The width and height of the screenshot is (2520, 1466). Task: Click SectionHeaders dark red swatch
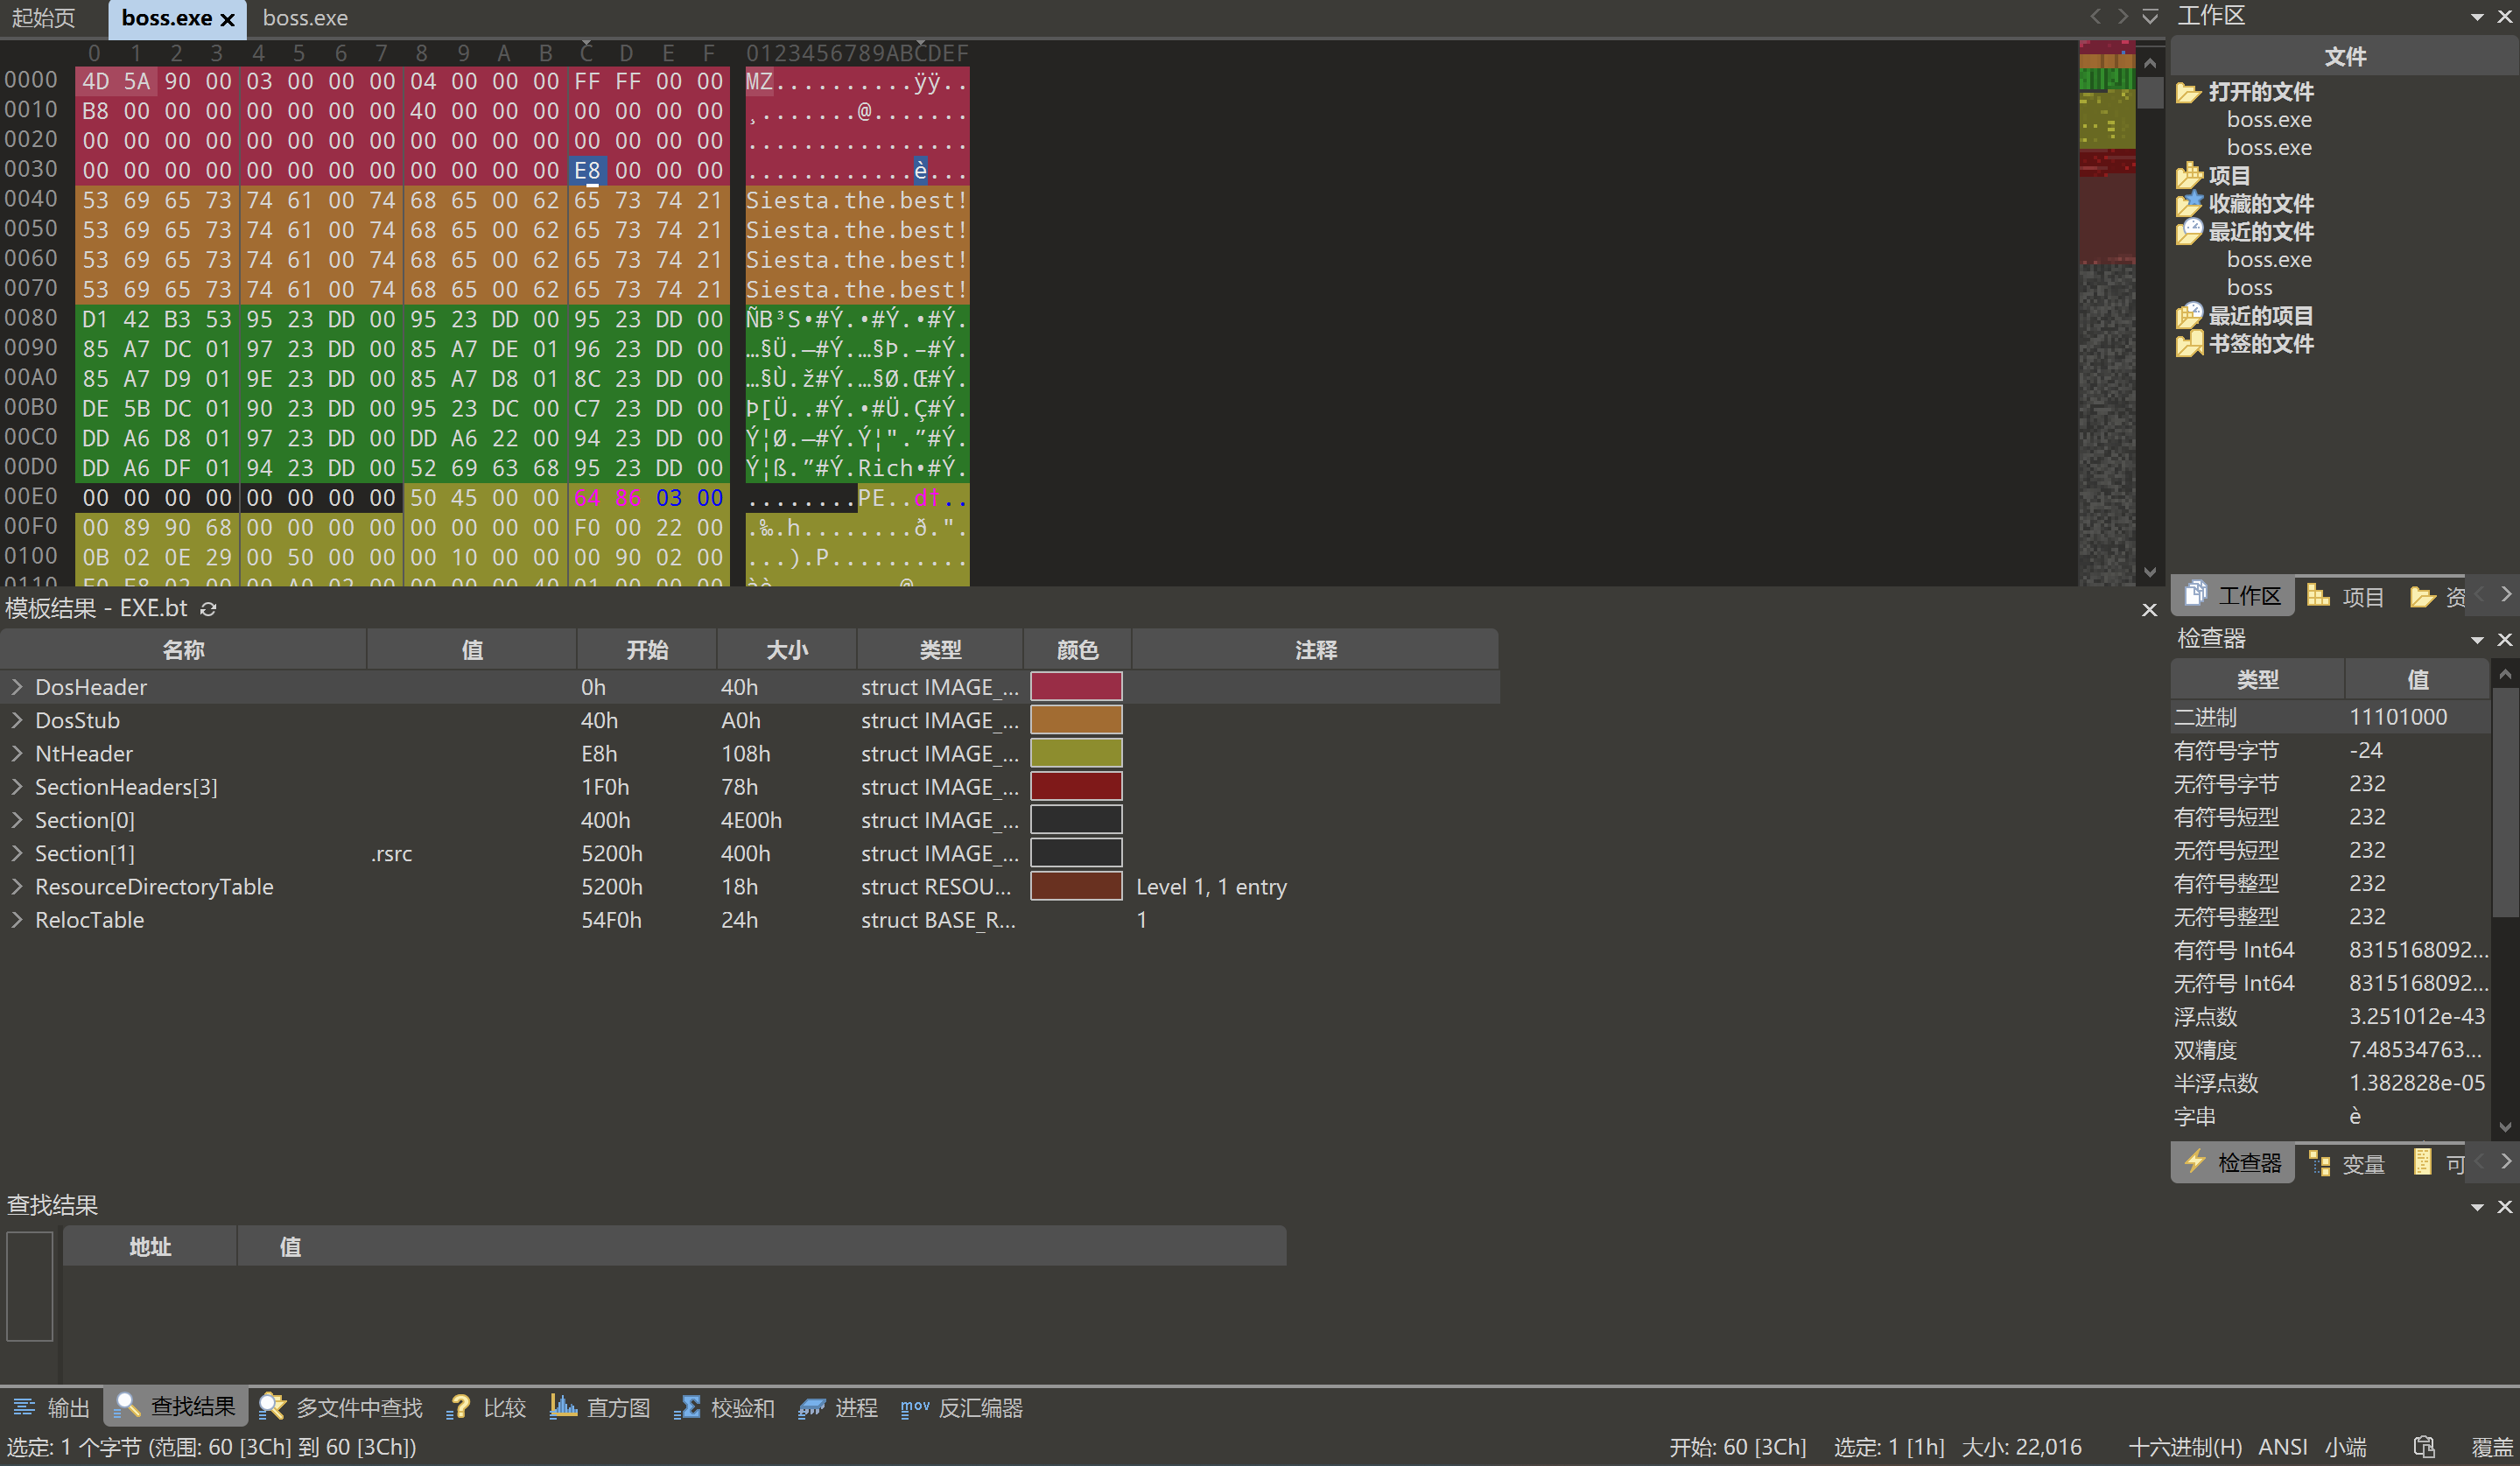1076,787
